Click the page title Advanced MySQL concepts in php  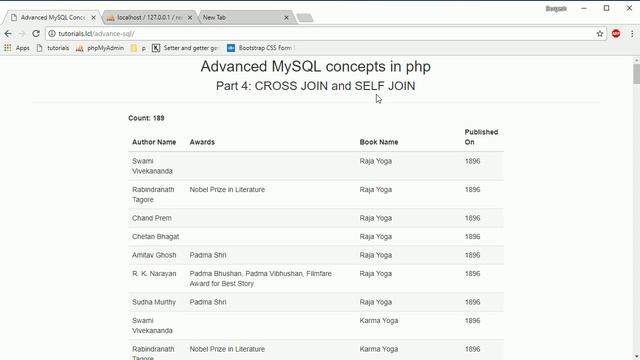pyautogui.click(x=316, y=67)
